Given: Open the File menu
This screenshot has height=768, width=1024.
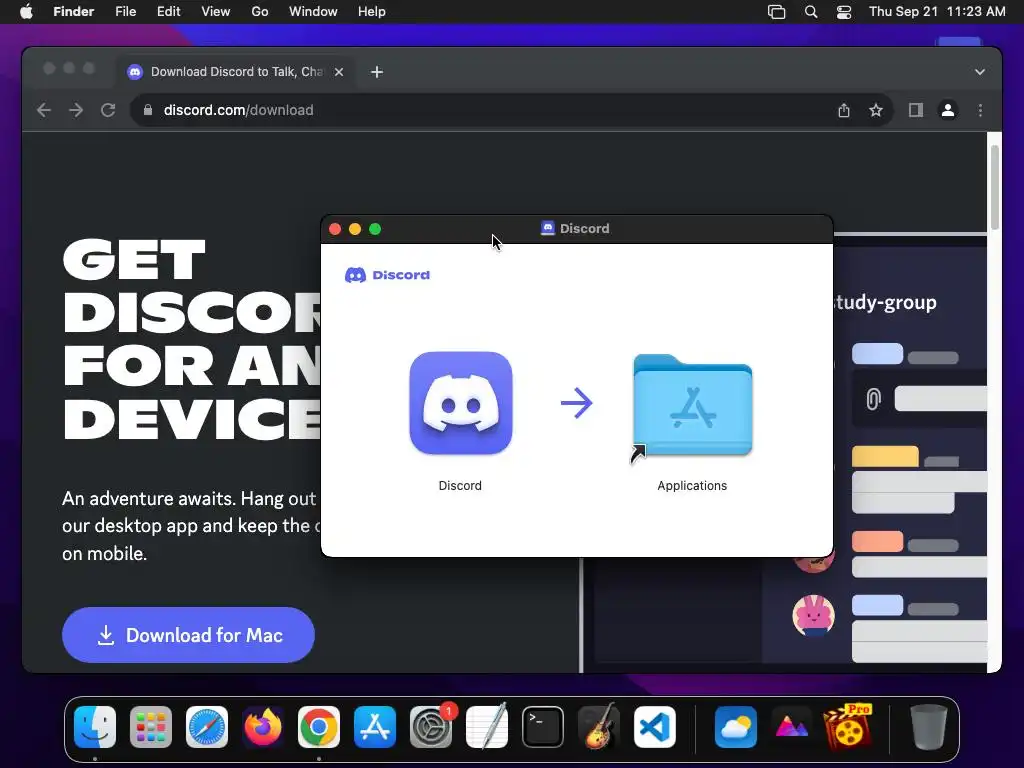Looking at the screenshot, I should click(125, 12).
